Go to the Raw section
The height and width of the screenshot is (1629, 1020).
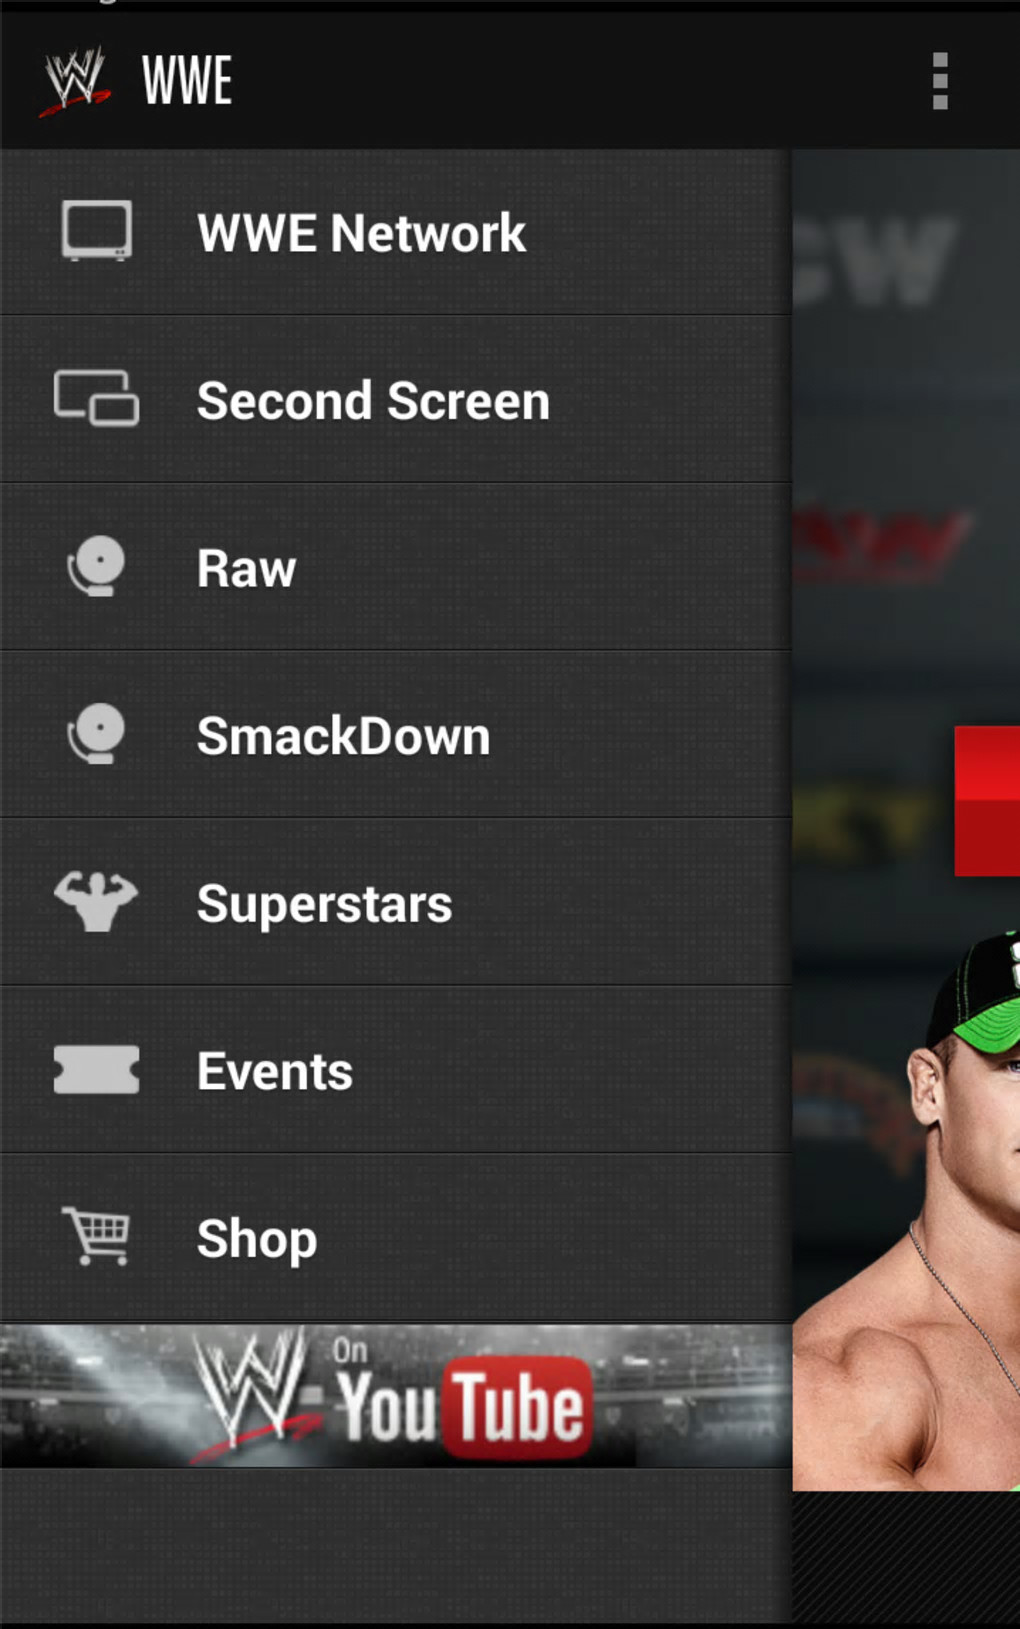coord(396,568)
